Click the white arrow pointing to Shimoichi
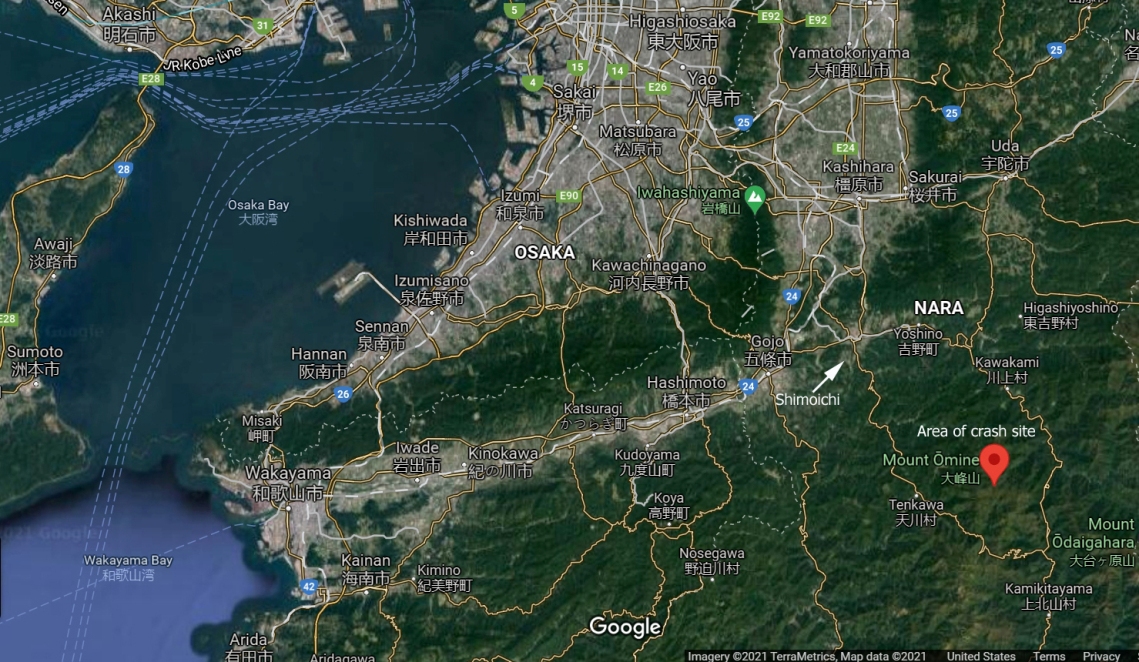Image resolution: width=1139 pixels, height=662 pixels. (x=828, y=376)
